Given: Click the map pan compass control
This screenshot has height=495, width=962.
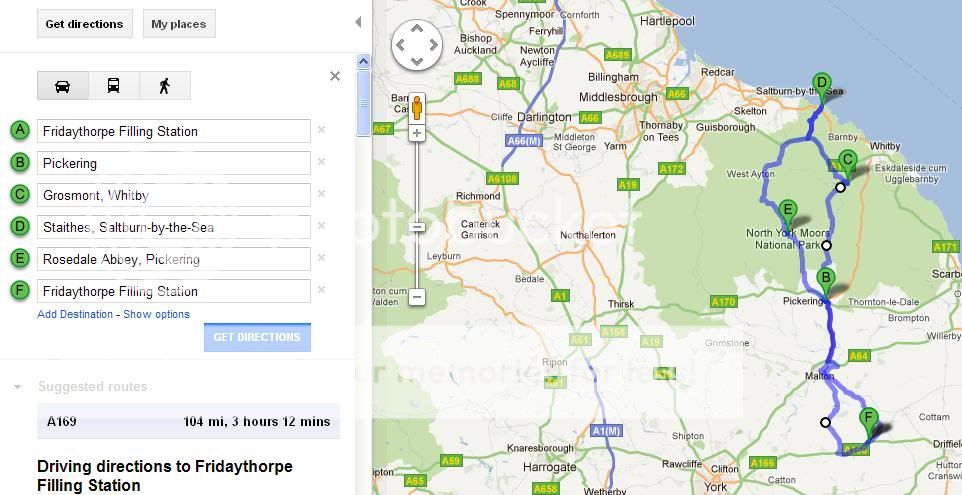Looking at the screenshot, I should coord(416,45).
